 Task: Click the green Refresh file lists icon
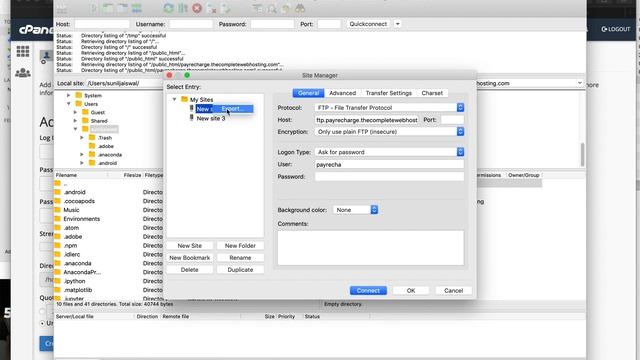[168, 8]
